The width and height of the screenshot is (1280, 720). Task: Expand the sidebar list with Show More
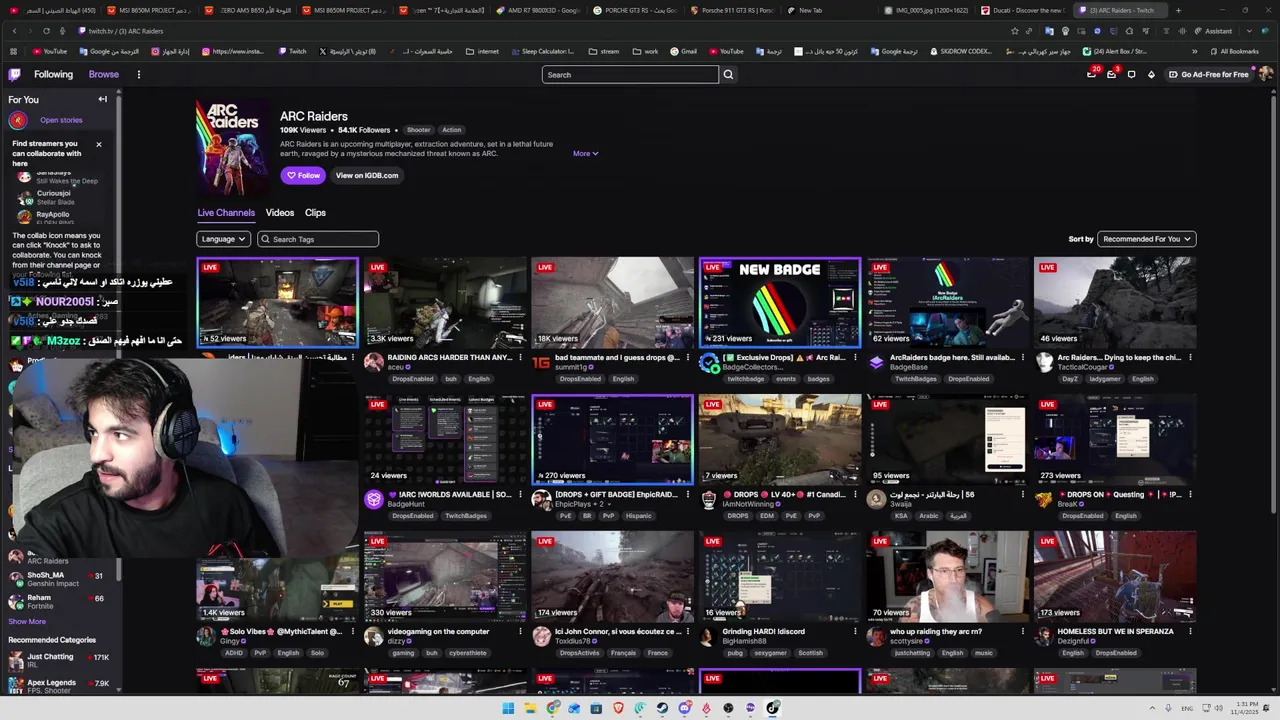pyautogui.click(x=27, y=621)
